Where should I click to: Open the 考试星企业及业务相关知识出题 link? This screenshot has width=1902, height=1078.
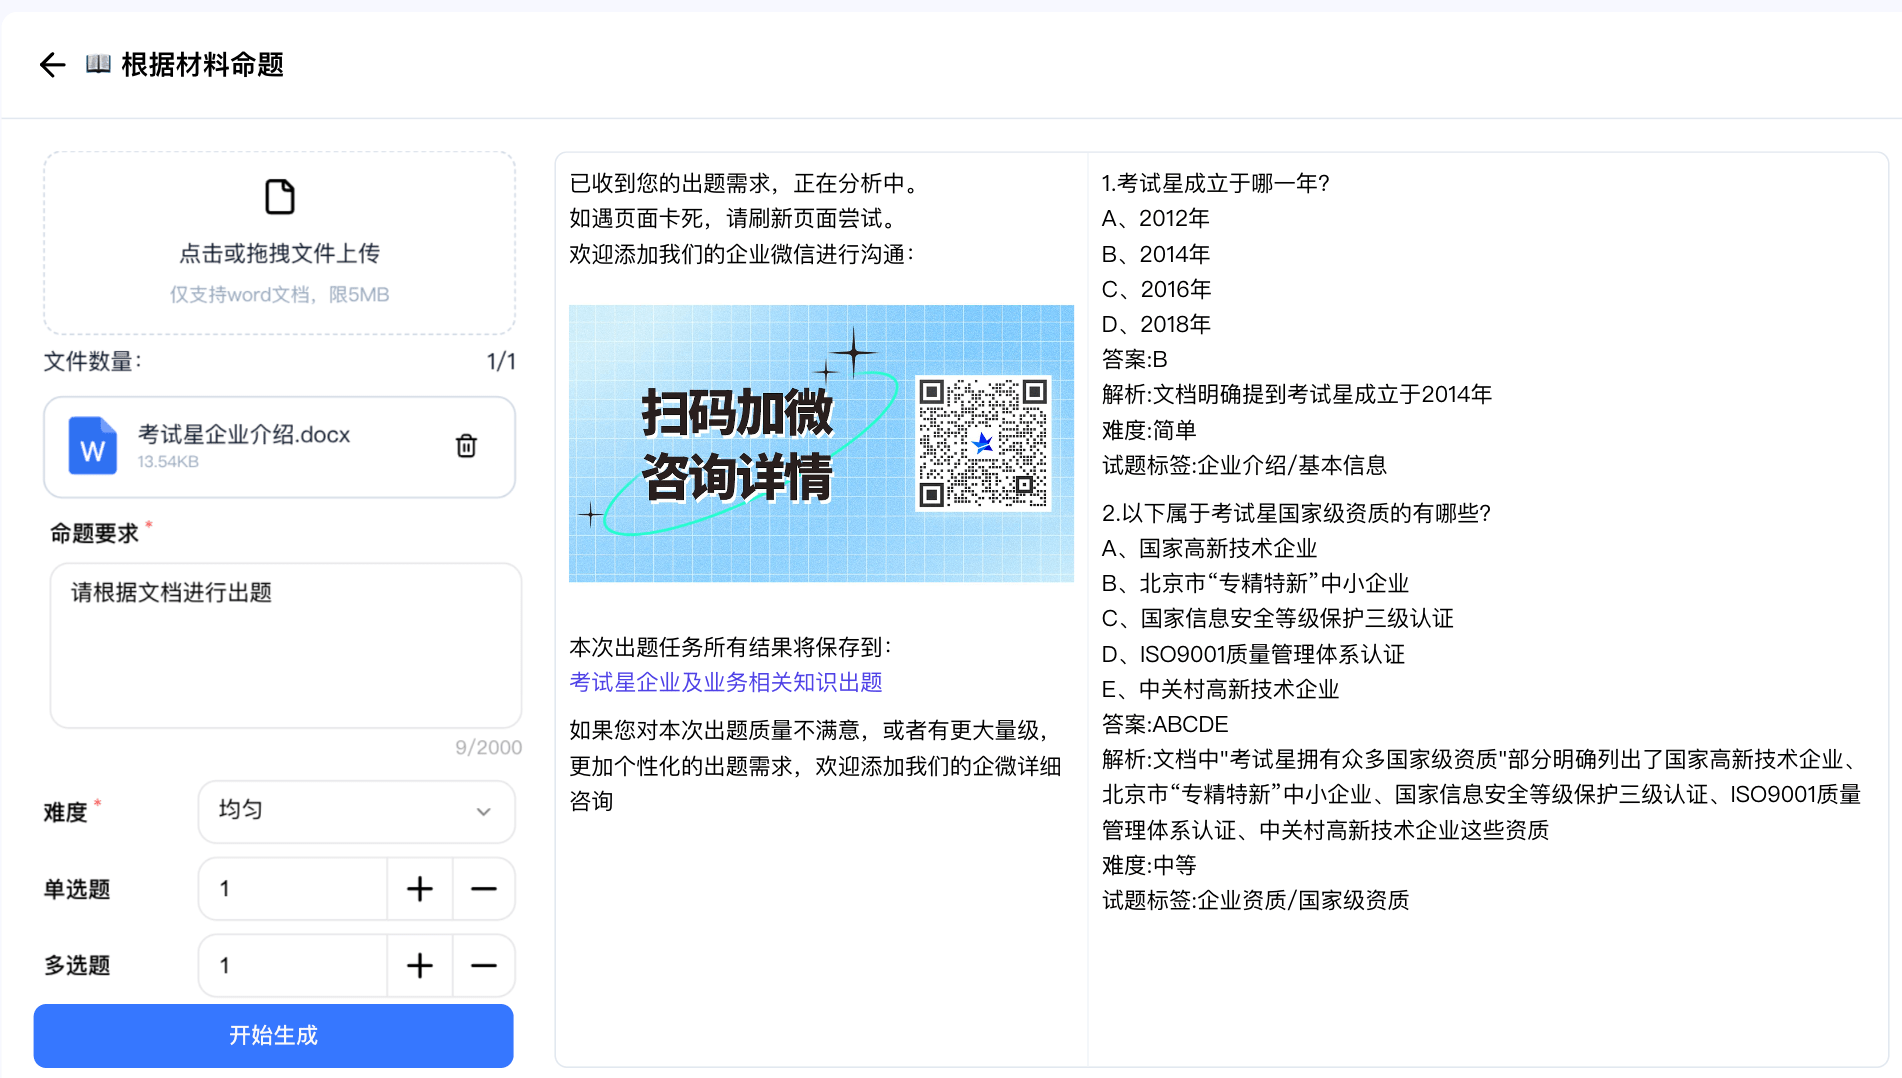click(725, 682)
